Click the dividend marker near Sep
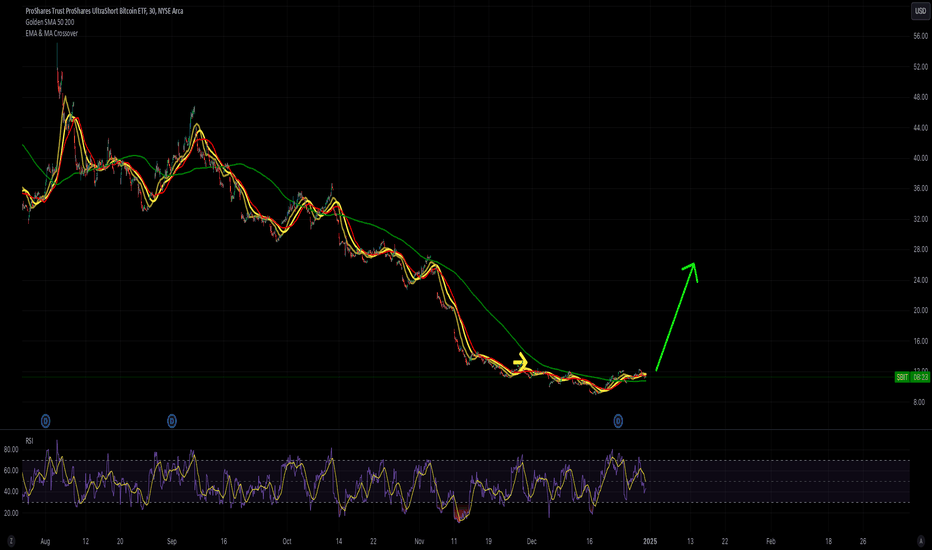This screenshot has height=550, width=932. pyautogui.click(x=172, y=421)
